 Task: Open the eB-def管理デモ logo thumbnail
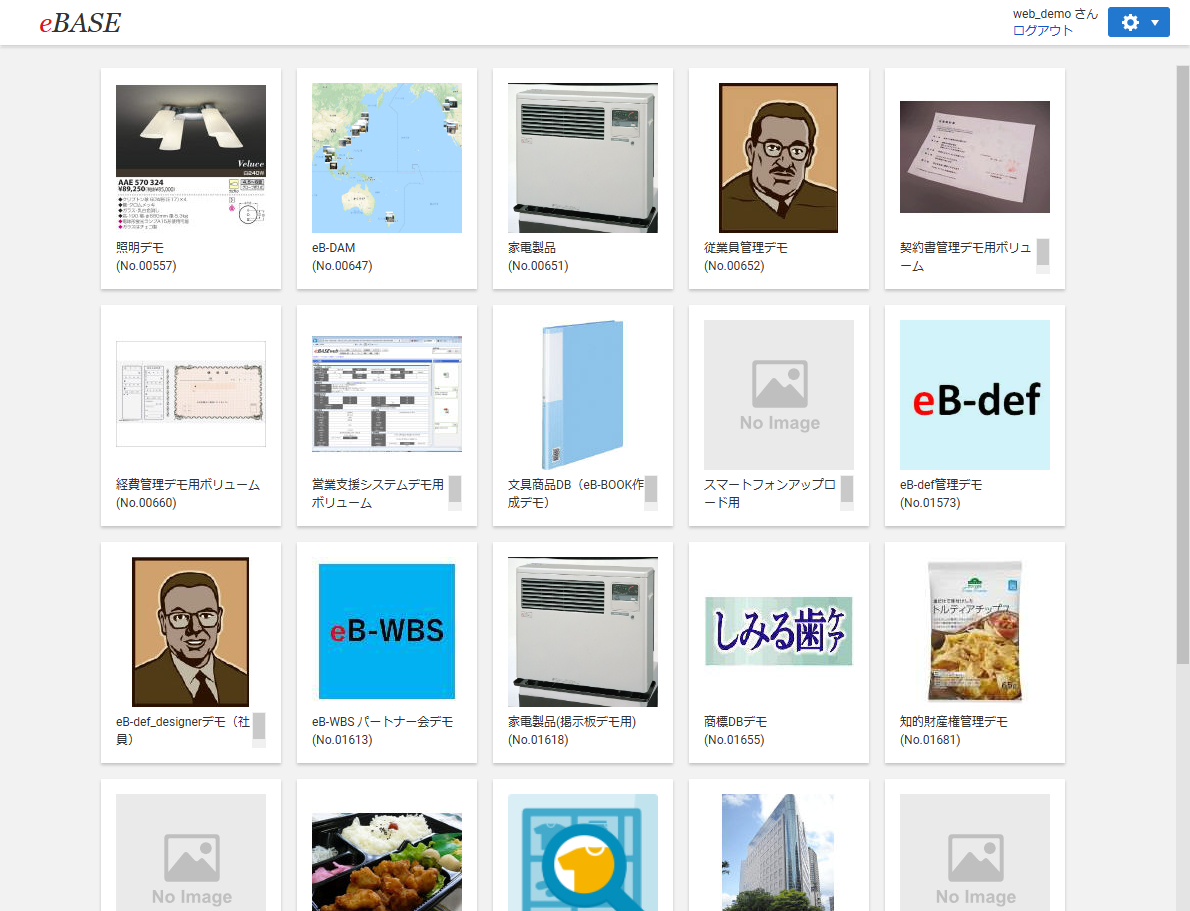974,395
